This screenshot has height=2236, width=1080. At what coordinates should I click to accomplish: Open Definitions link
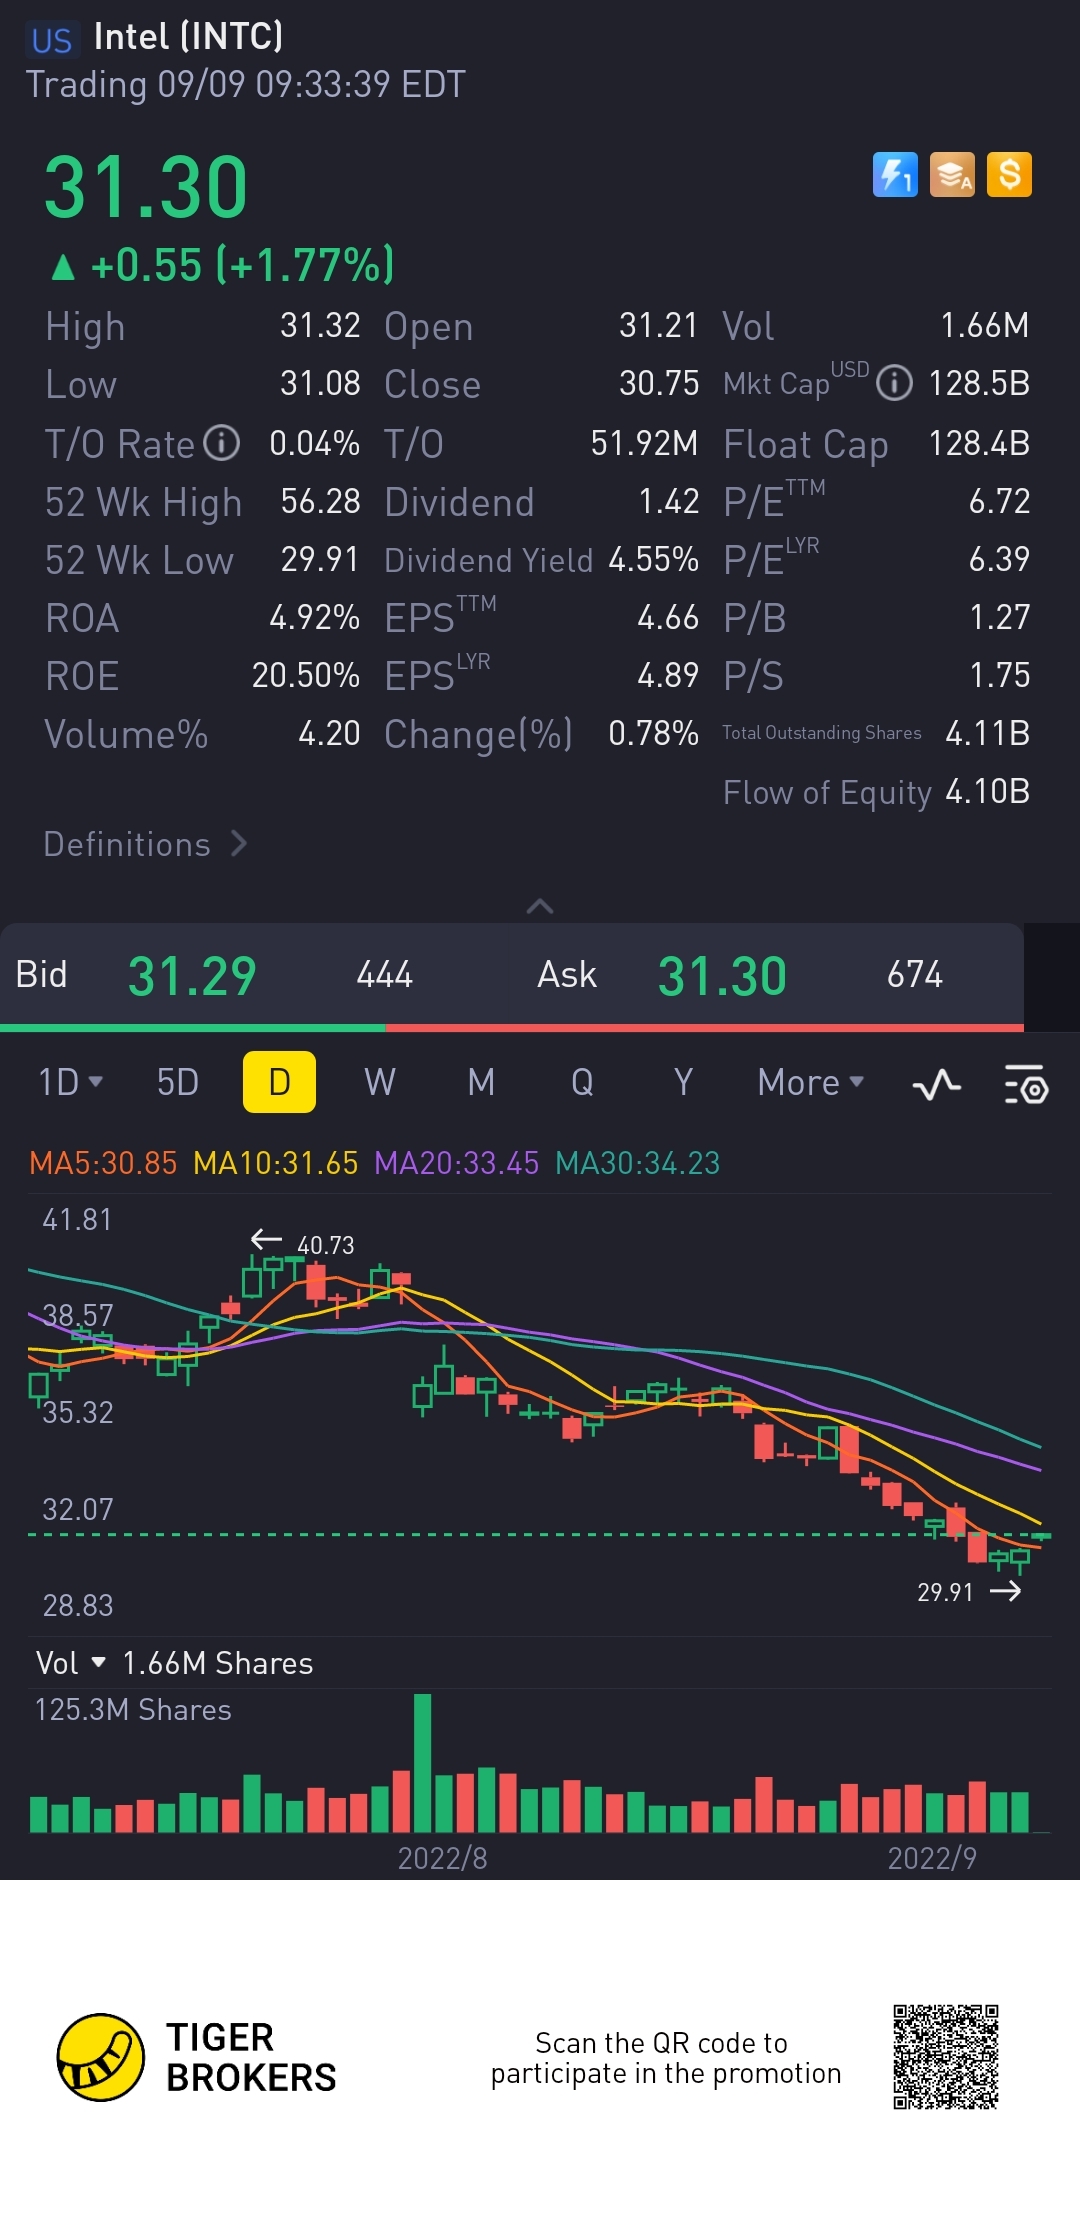pos(145,844)
